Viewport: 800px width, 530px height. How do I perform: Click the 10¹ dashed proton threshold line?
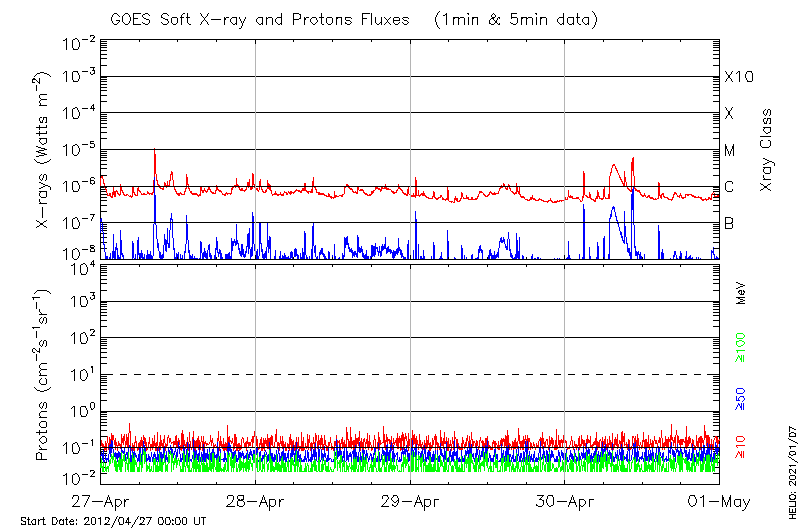tap(410, 375)
